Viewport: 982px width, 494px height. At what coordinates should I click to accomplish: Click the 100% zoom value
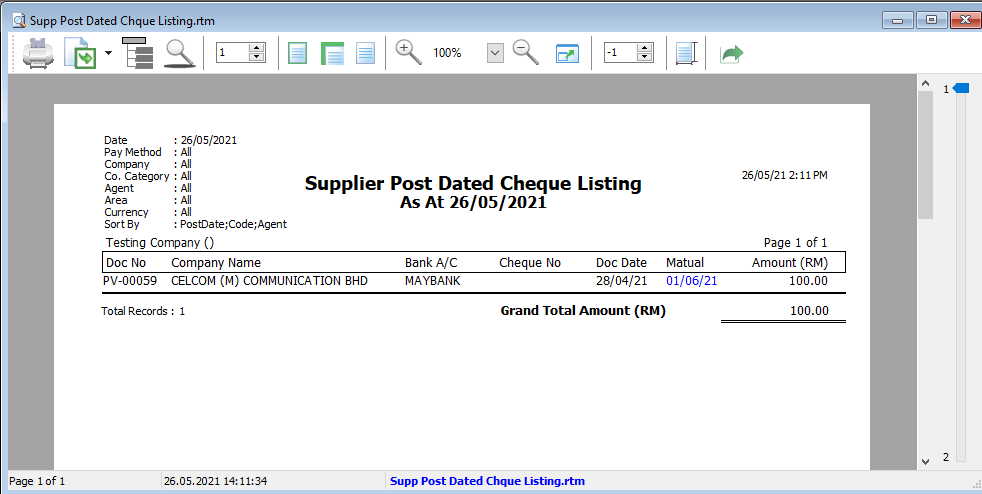pos(447,53)
